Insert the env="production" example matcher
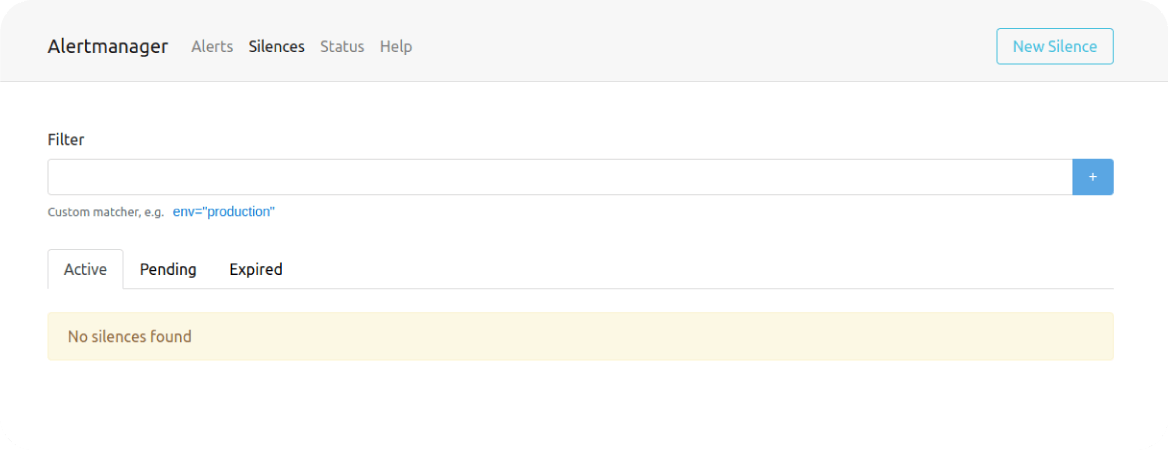 (224, 212)
